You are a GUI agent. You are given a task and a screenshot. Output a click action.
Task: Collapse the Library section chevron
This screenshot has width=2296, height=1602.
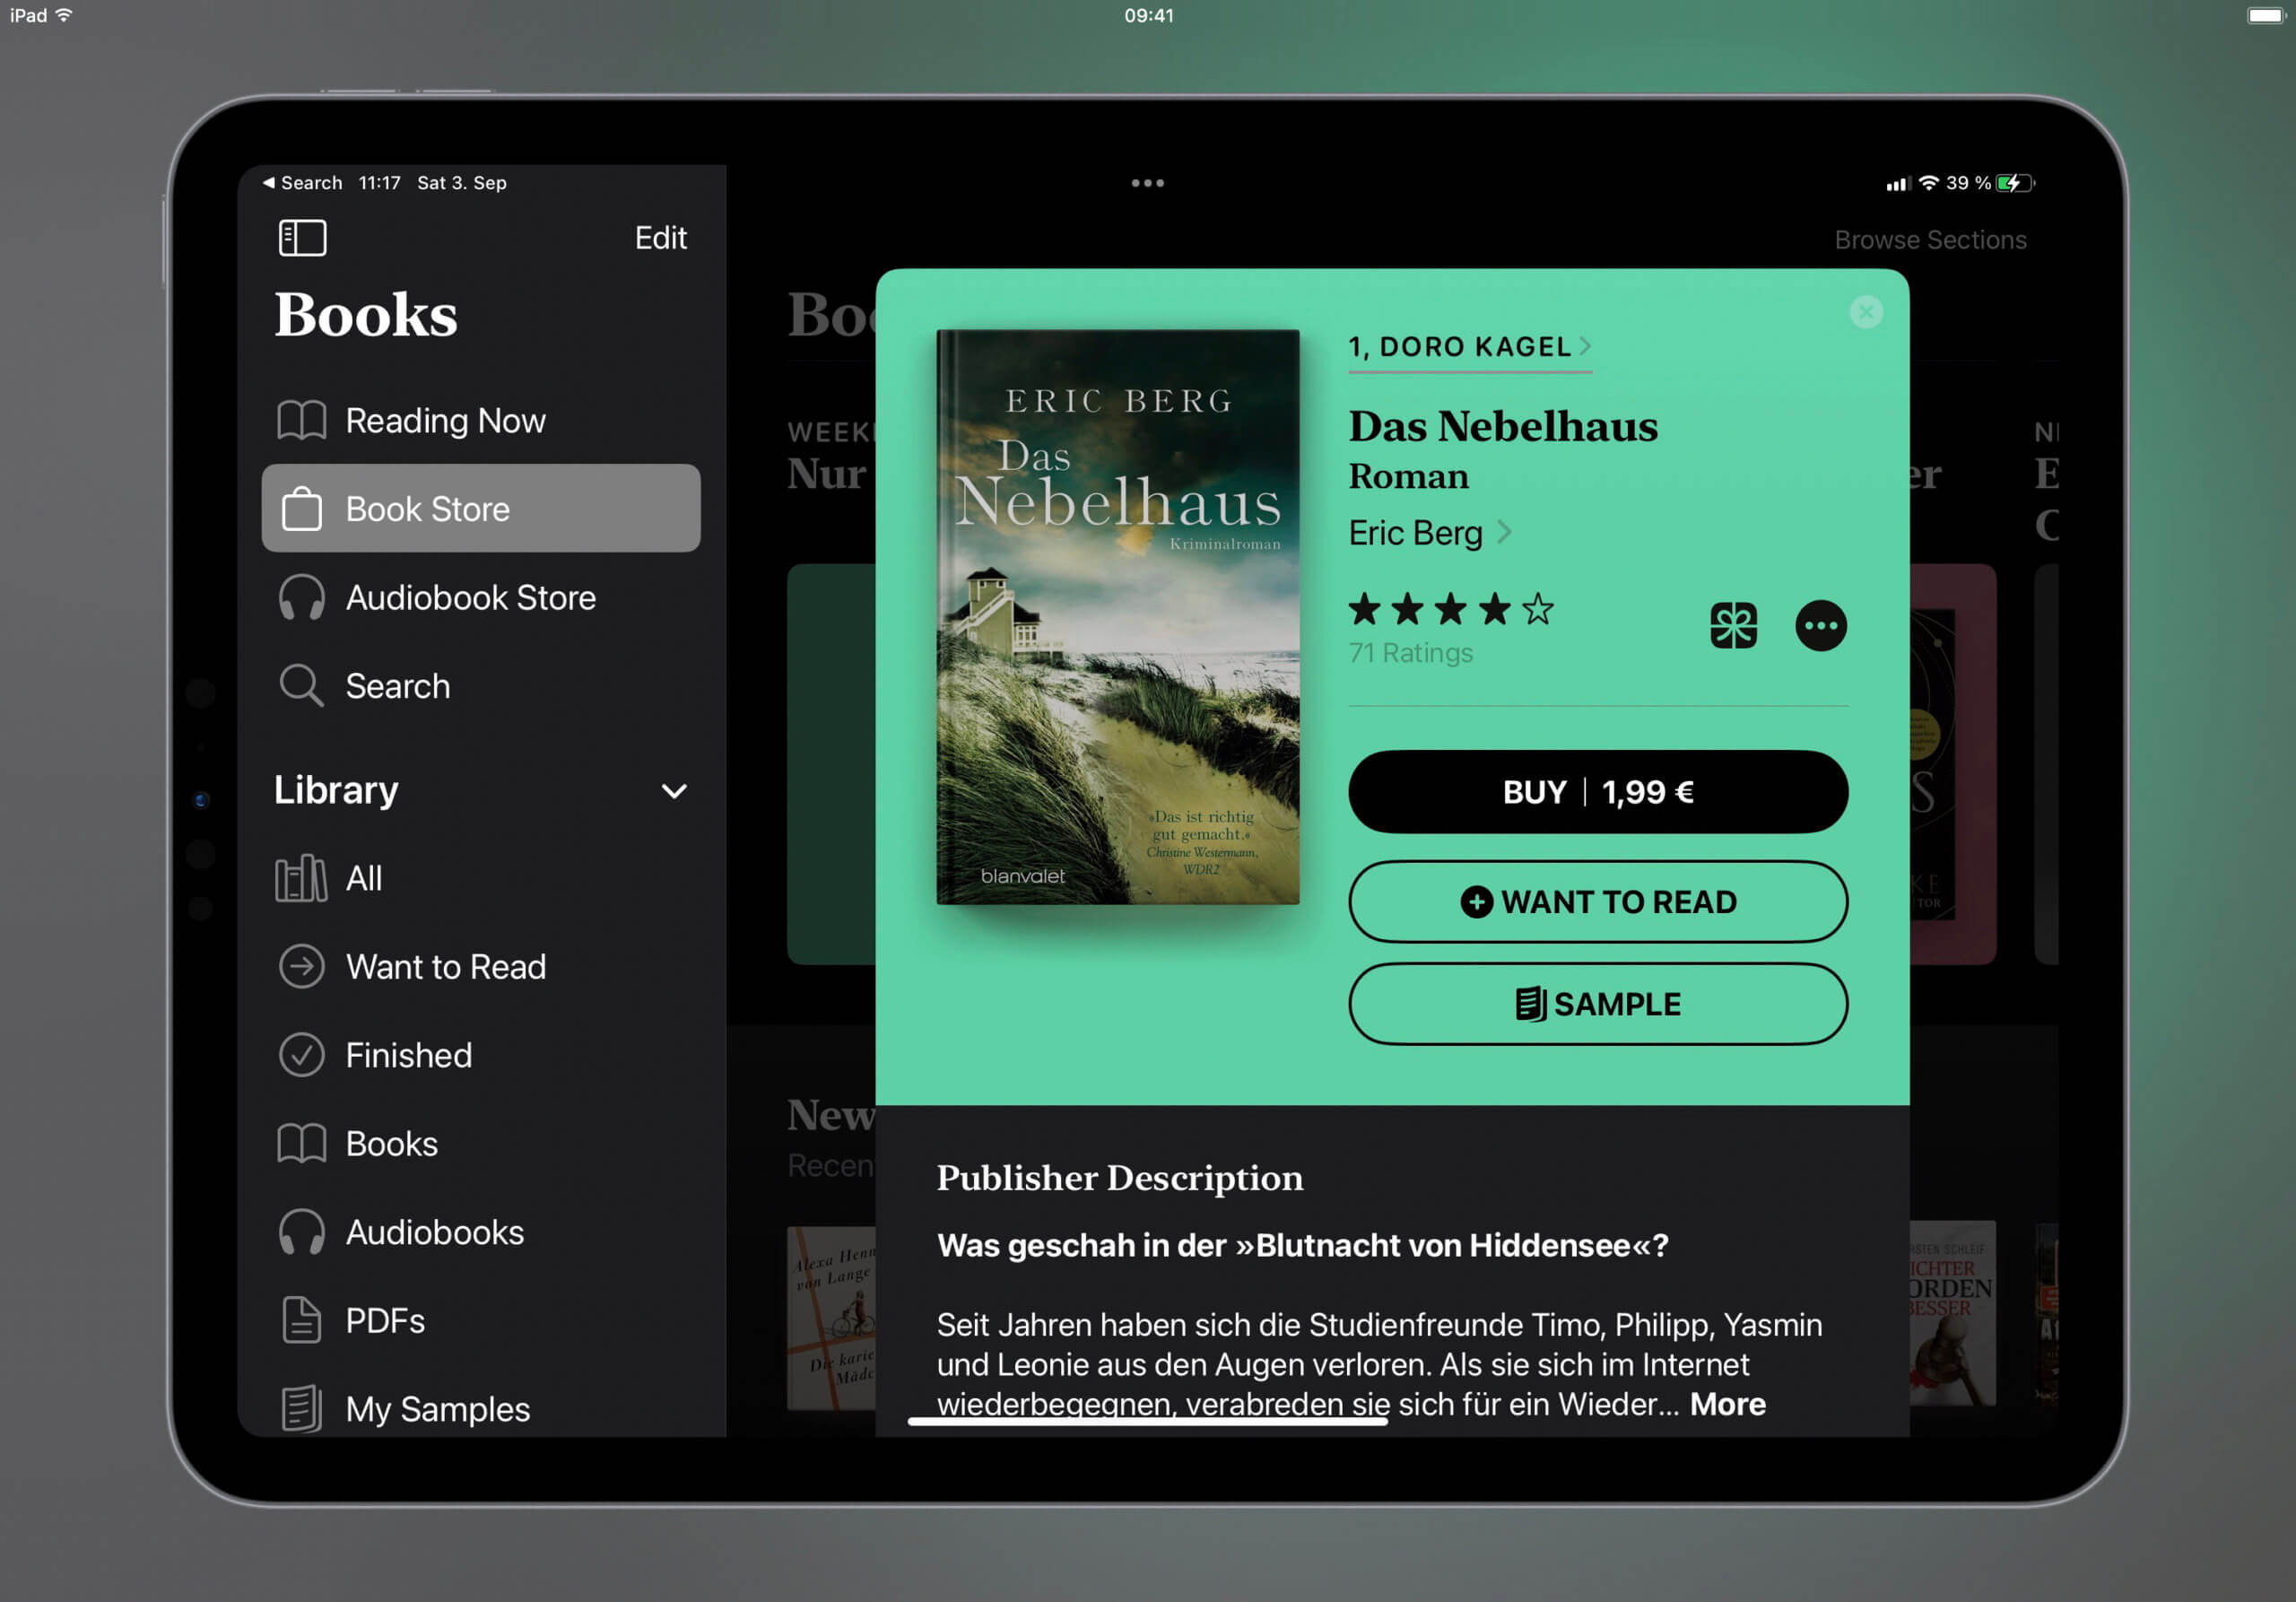click(x=674, y=791)
